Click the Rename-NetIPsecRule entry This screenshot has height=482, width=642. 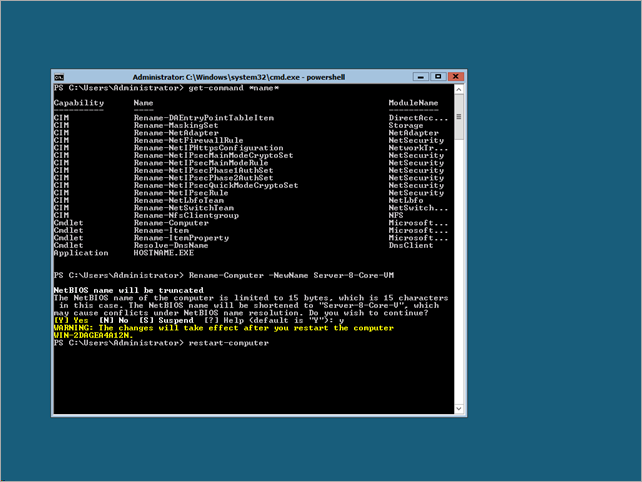click(181, 193)
